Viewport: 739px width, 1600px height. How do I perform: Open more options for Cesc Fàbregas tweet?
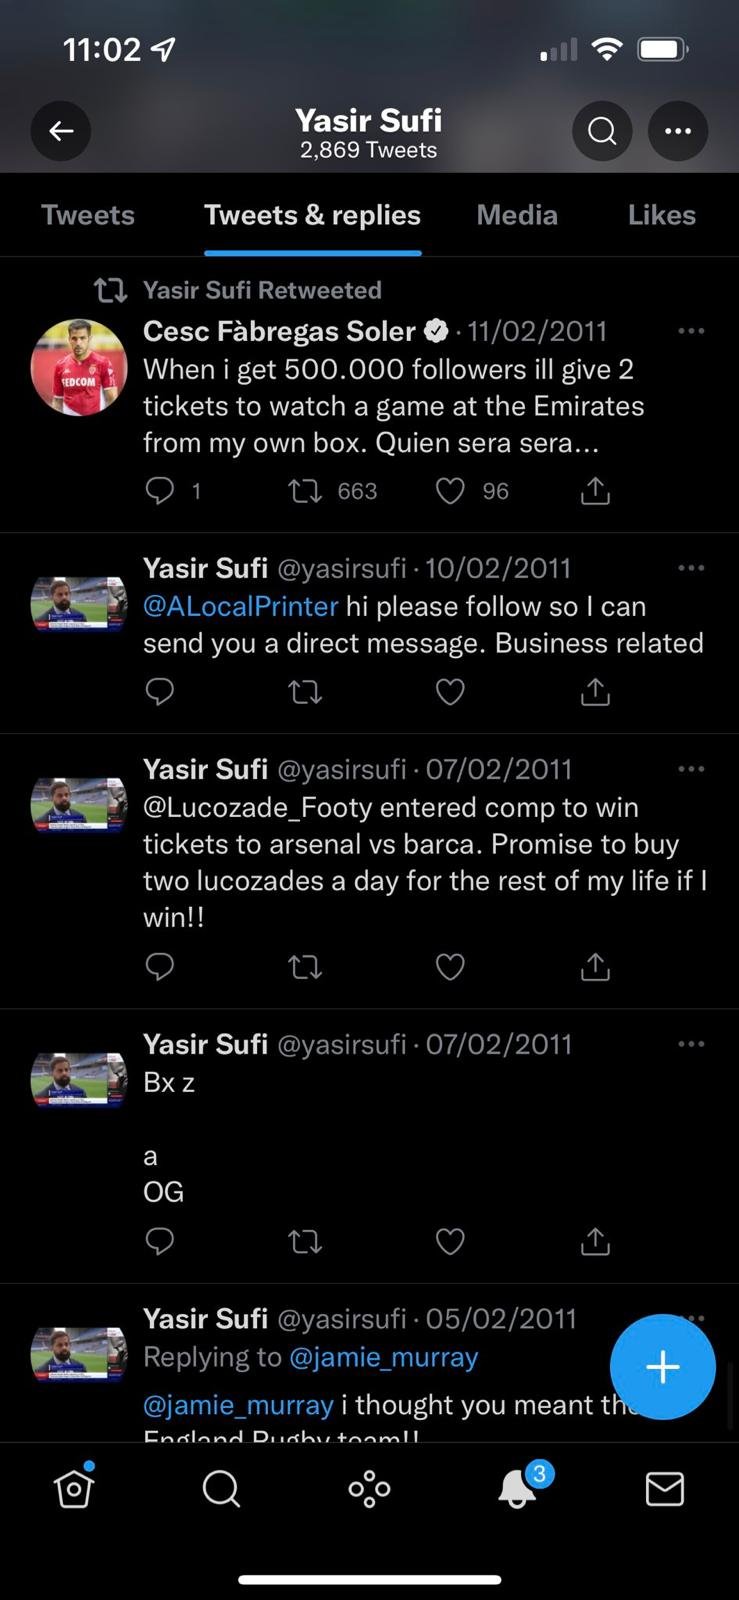pyautogui.click(x=691, y=331)
